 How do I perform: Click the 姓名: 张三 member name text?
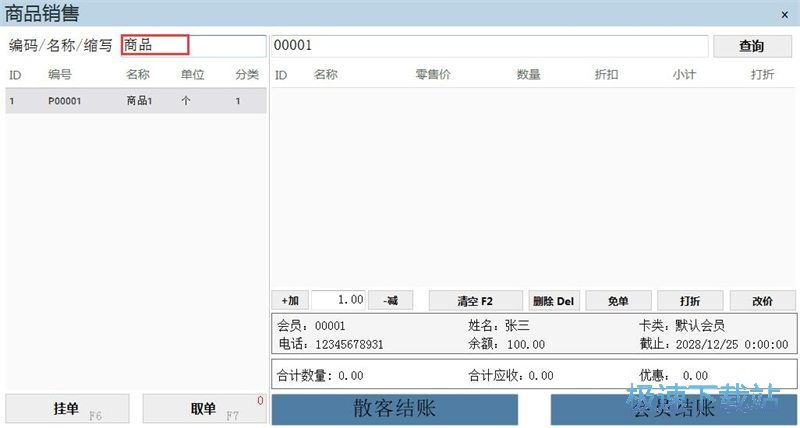[x=498, y=325]
